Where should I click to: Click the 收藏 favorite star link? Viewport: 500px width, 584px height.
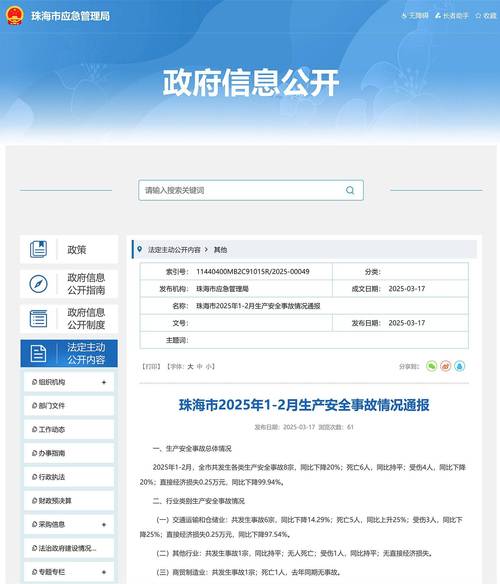click(486, 16)
